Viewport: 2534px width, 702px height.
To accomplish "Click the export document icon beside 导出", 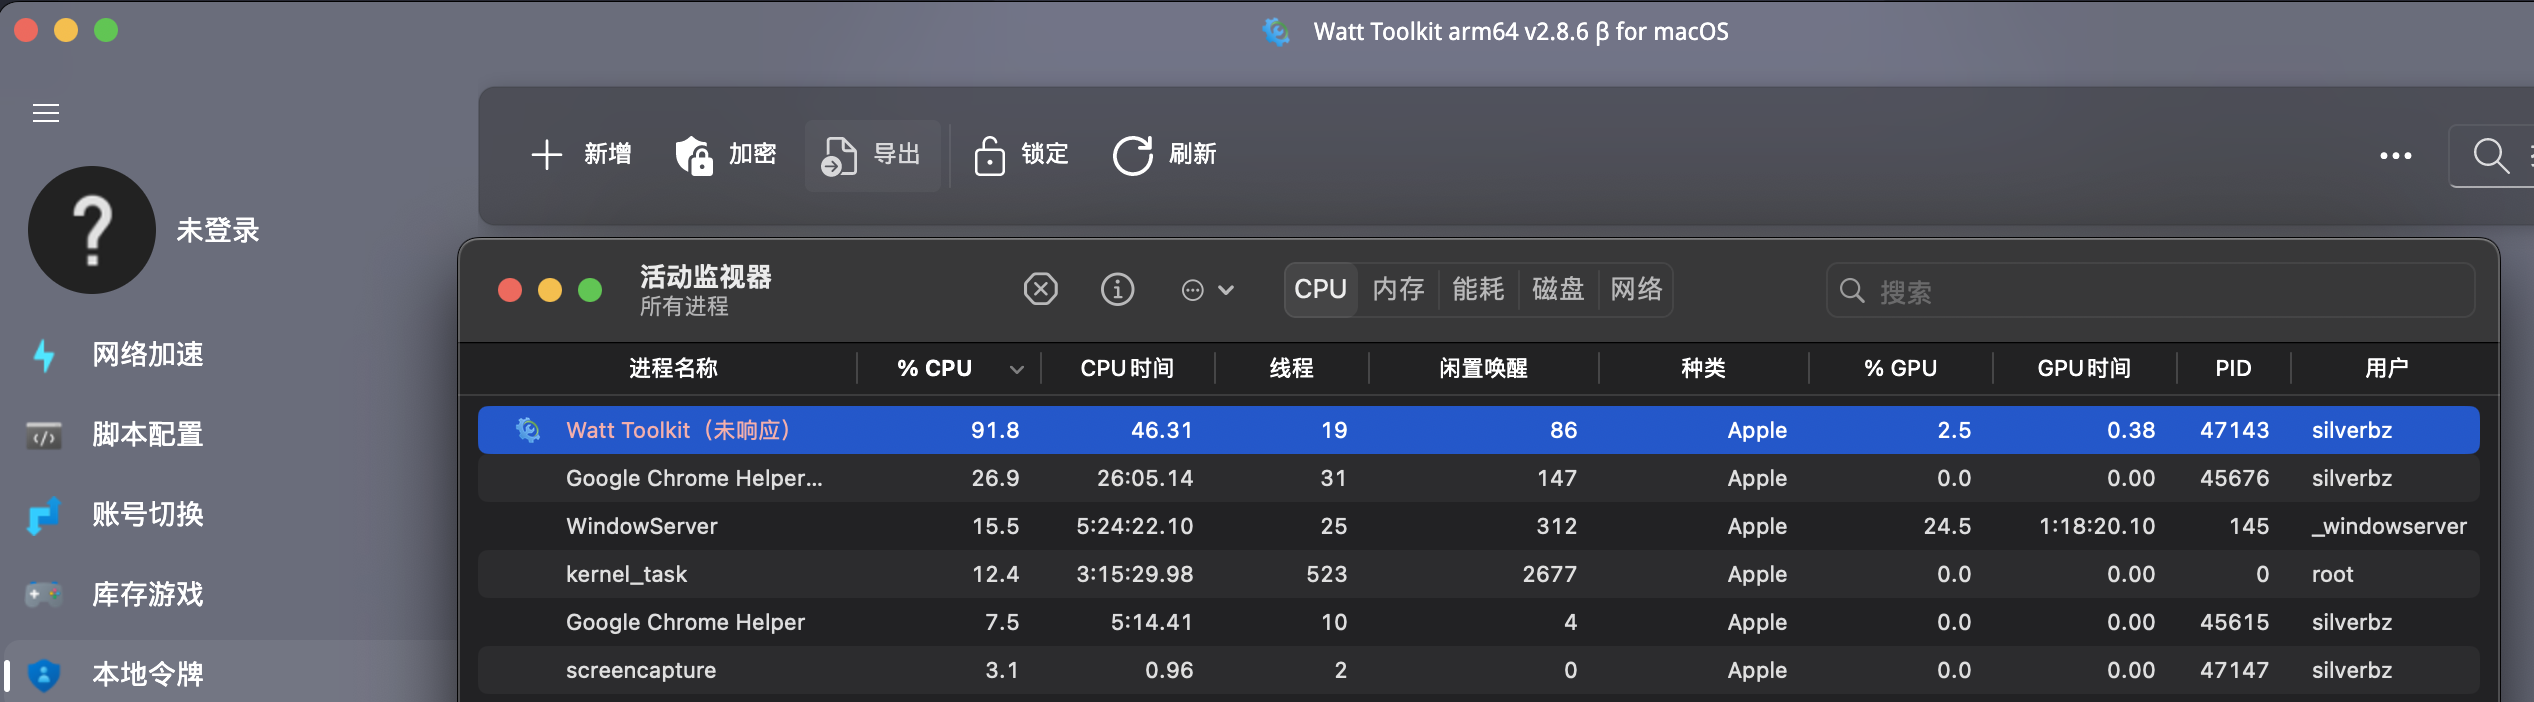I will pyautogui.click(x=839, y=156).
